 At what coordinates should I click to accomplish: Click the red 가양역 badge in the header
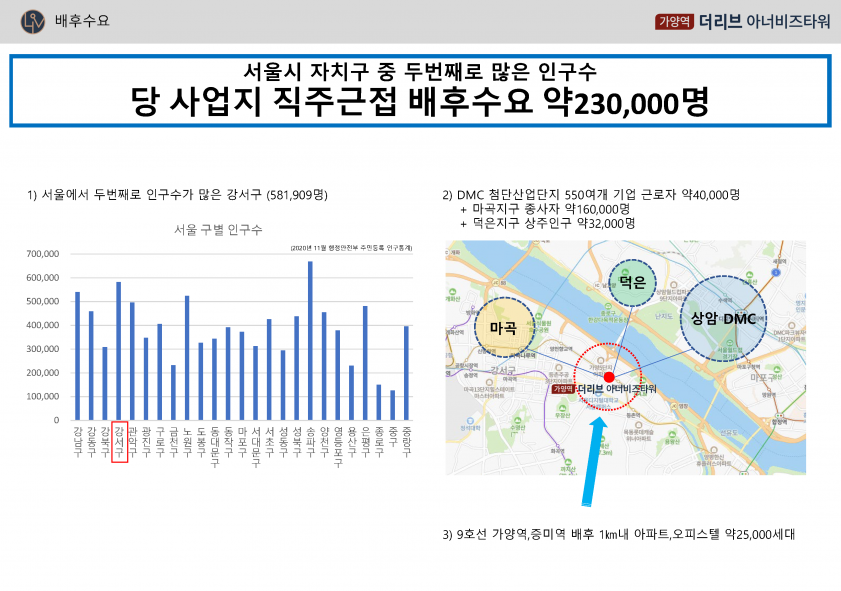tap(674, 21)
